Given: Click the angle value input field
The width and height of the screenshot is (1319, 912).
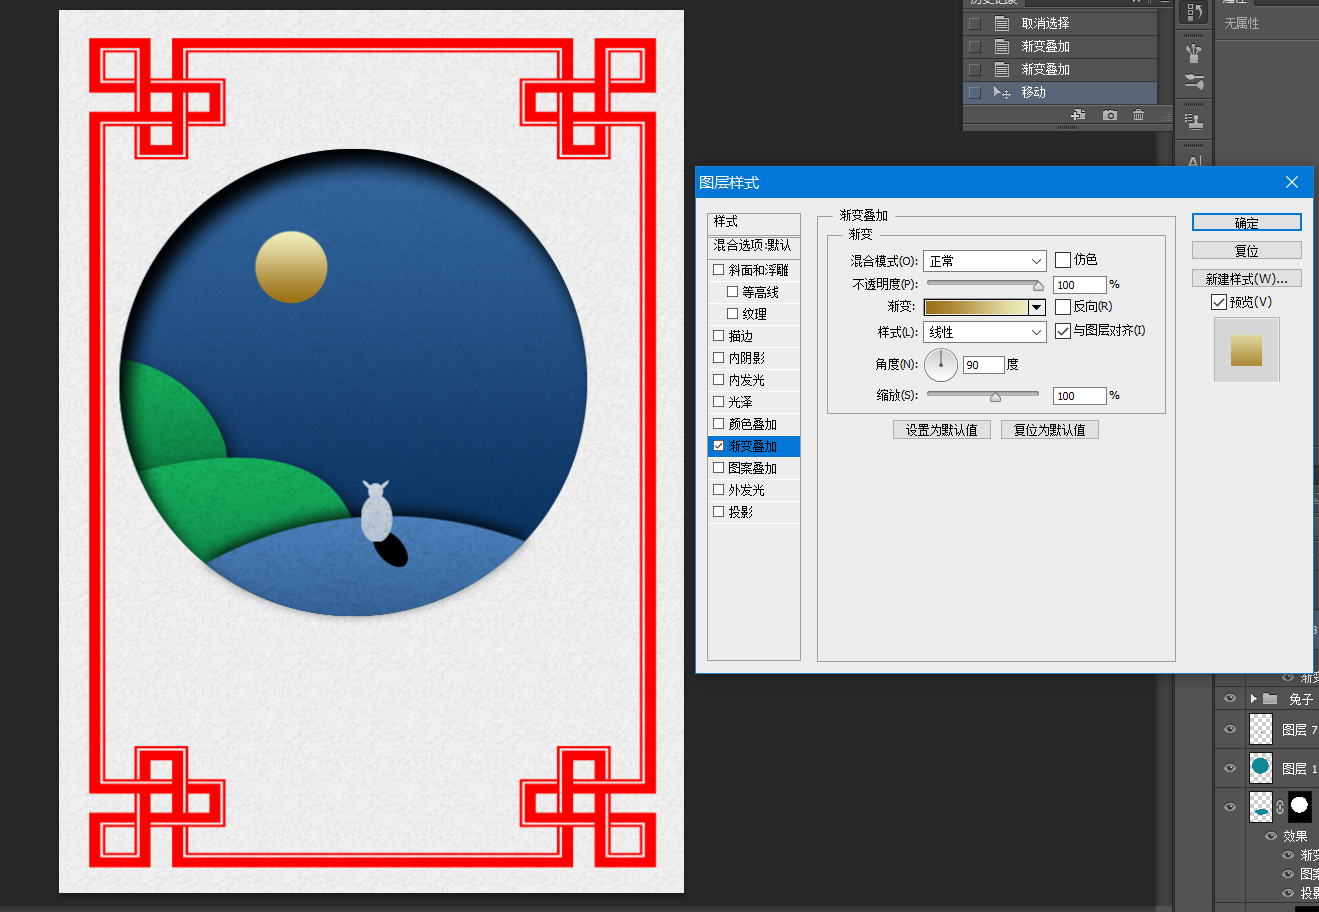Looking at the screenshot, I should [984, 365].
